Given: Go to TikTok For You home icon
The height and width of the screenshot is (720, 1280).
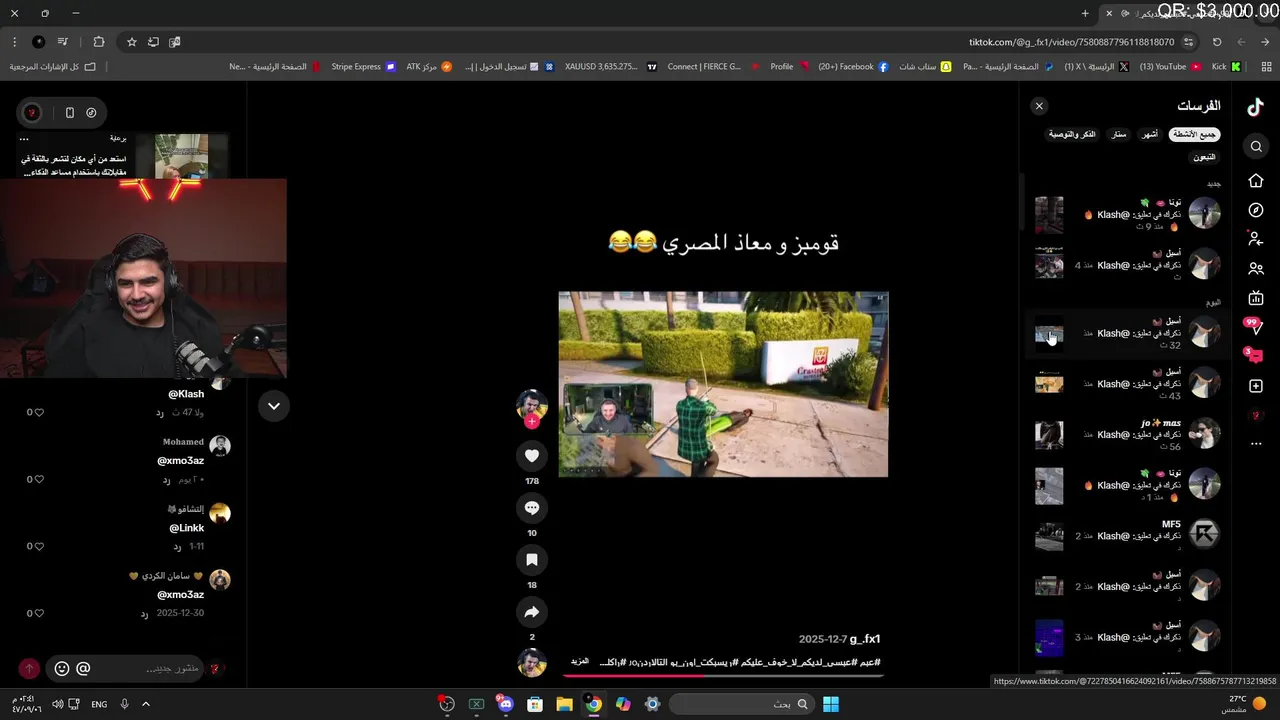Looking at the screenshot, I should pos(1256,181).
